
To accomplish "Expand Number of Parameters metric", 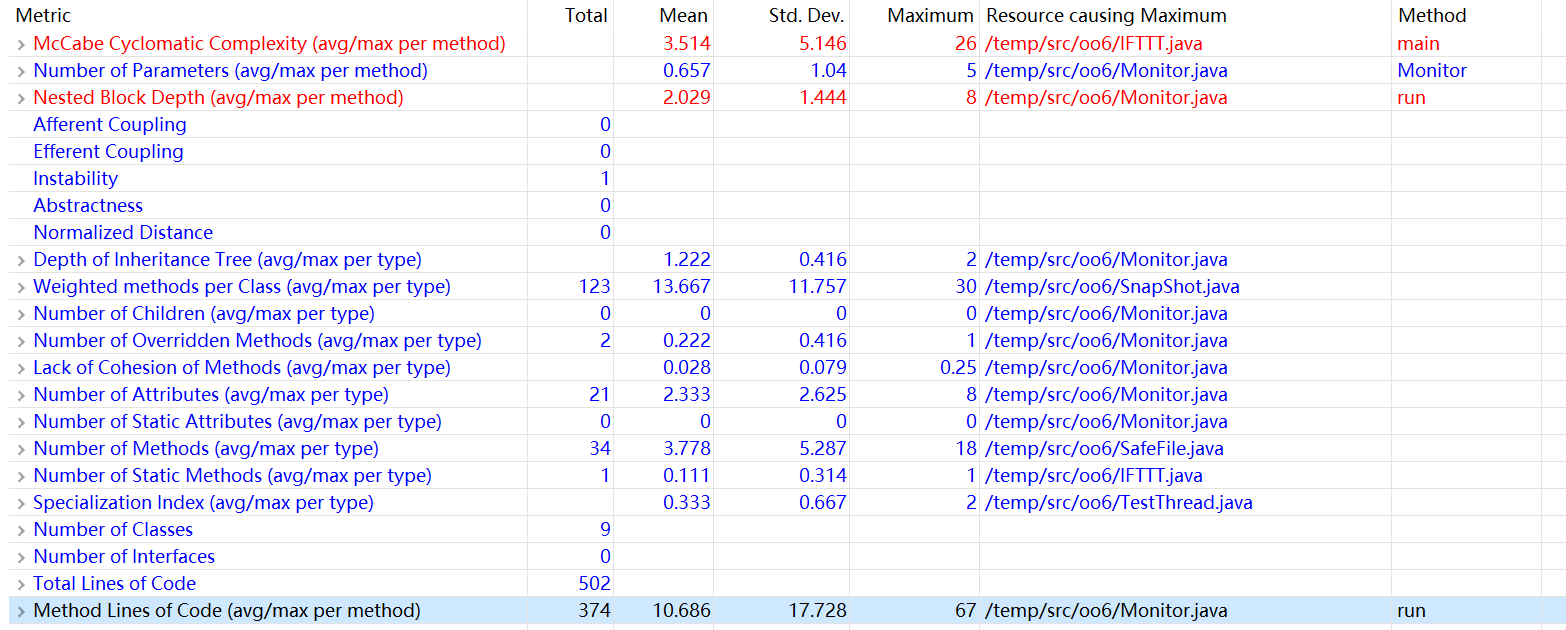I will (x=20, y=71).
